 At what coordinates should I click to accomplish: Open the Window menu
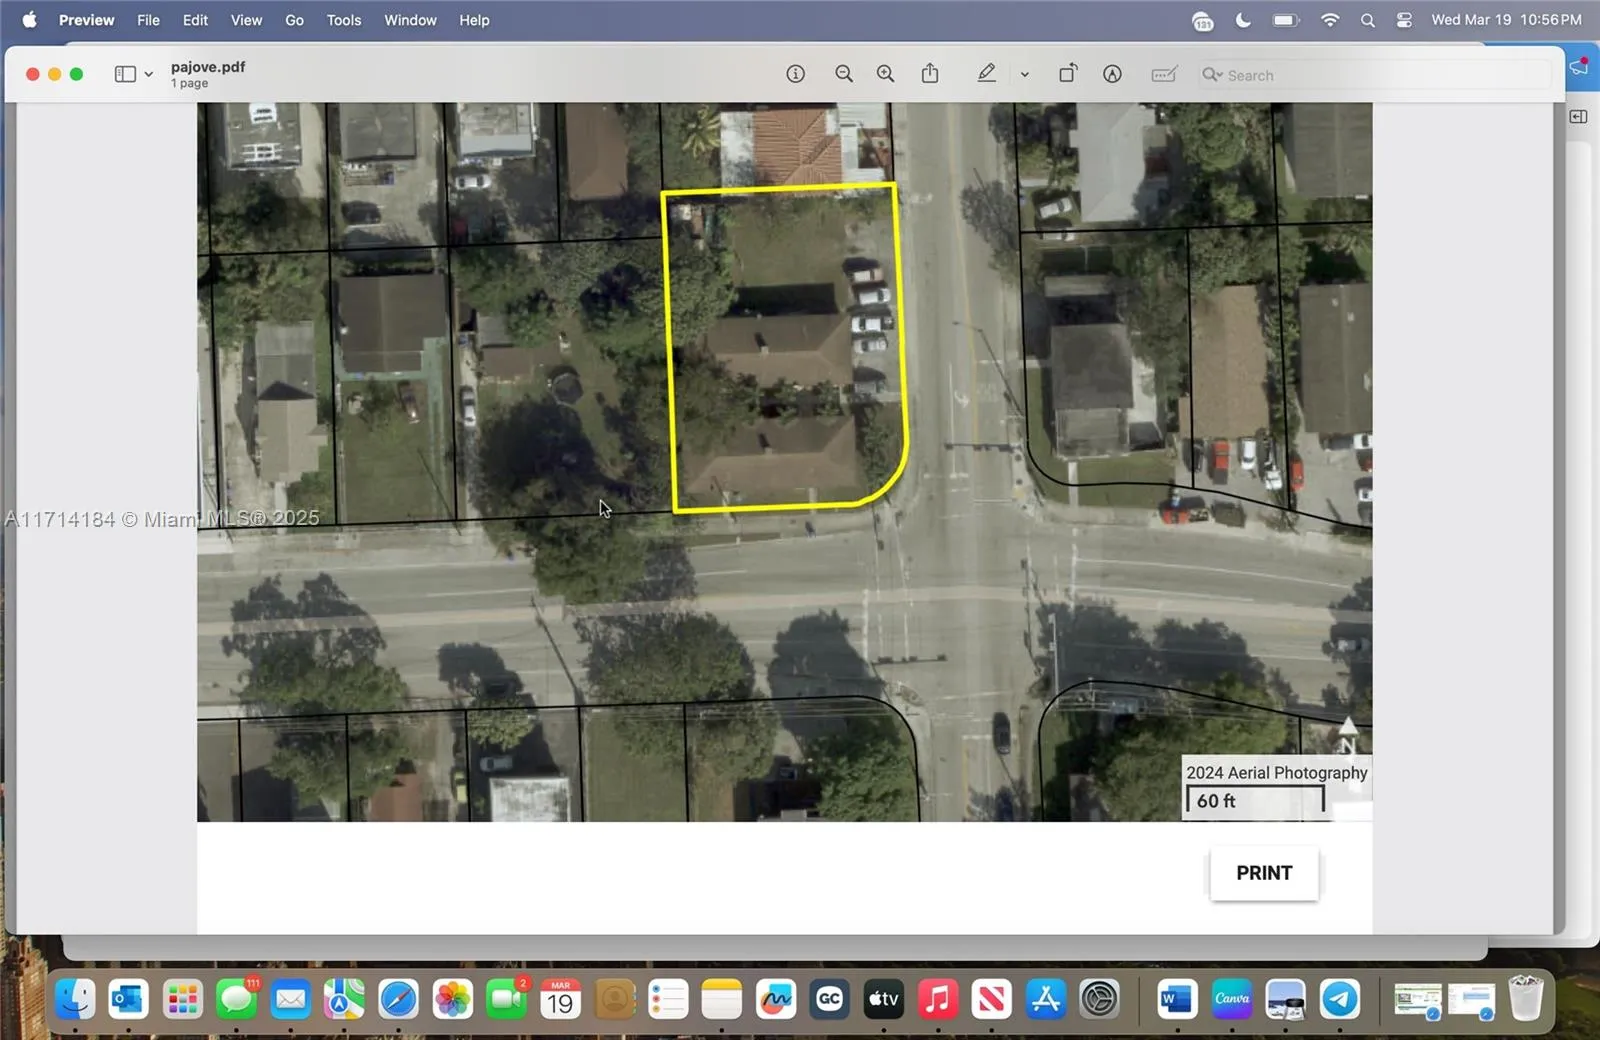(409, 19)
